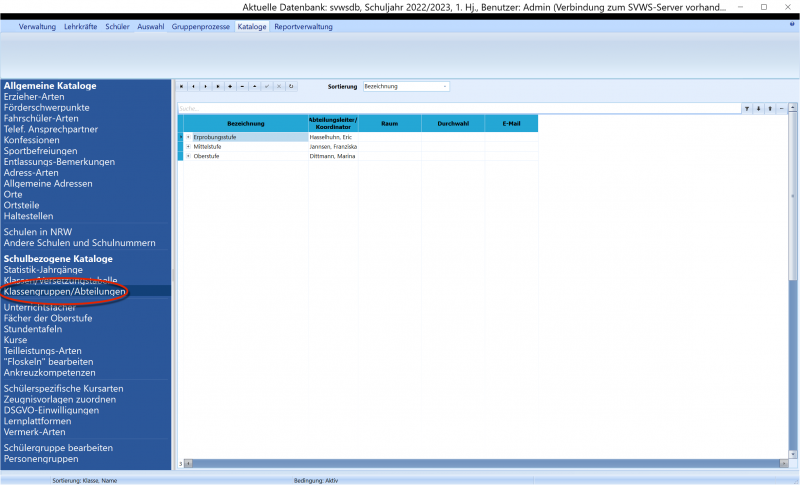Click into the Suche search field
This screenshot has height=485, width=800.
pyautogui.click(x=459, y=109)
